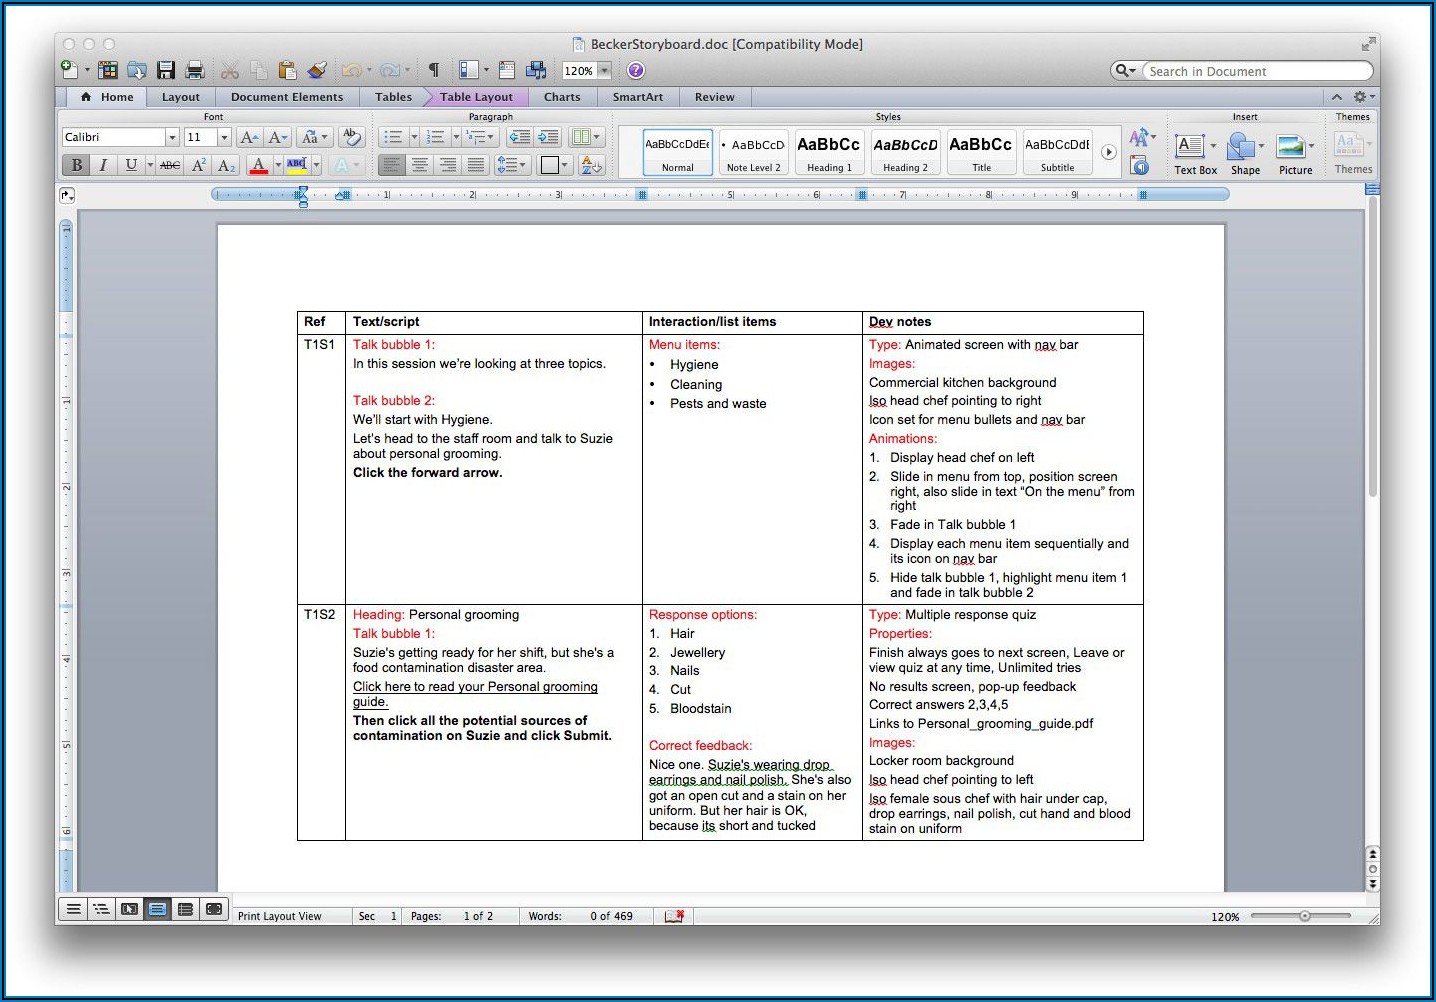
Task: Click the Save floppy disk icon
Action: (166, 70)
